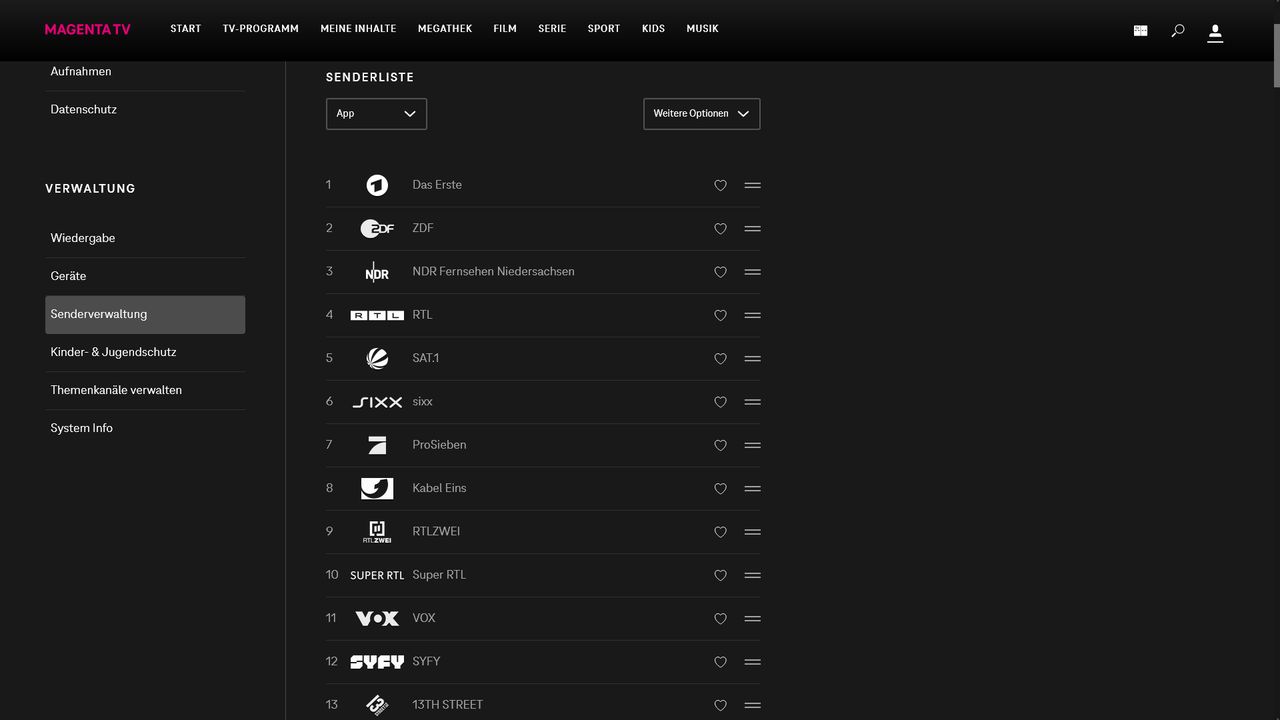The image size is (1280, 720).
Task: Click the reorder handle for Super RTL
Action: tap(753, 575)
